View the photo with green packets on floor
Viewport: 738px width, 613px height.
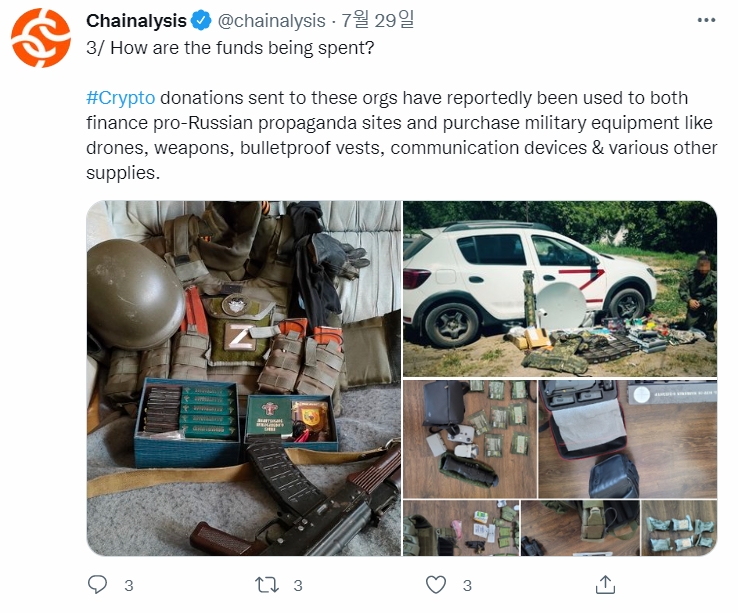coord(470,439)
